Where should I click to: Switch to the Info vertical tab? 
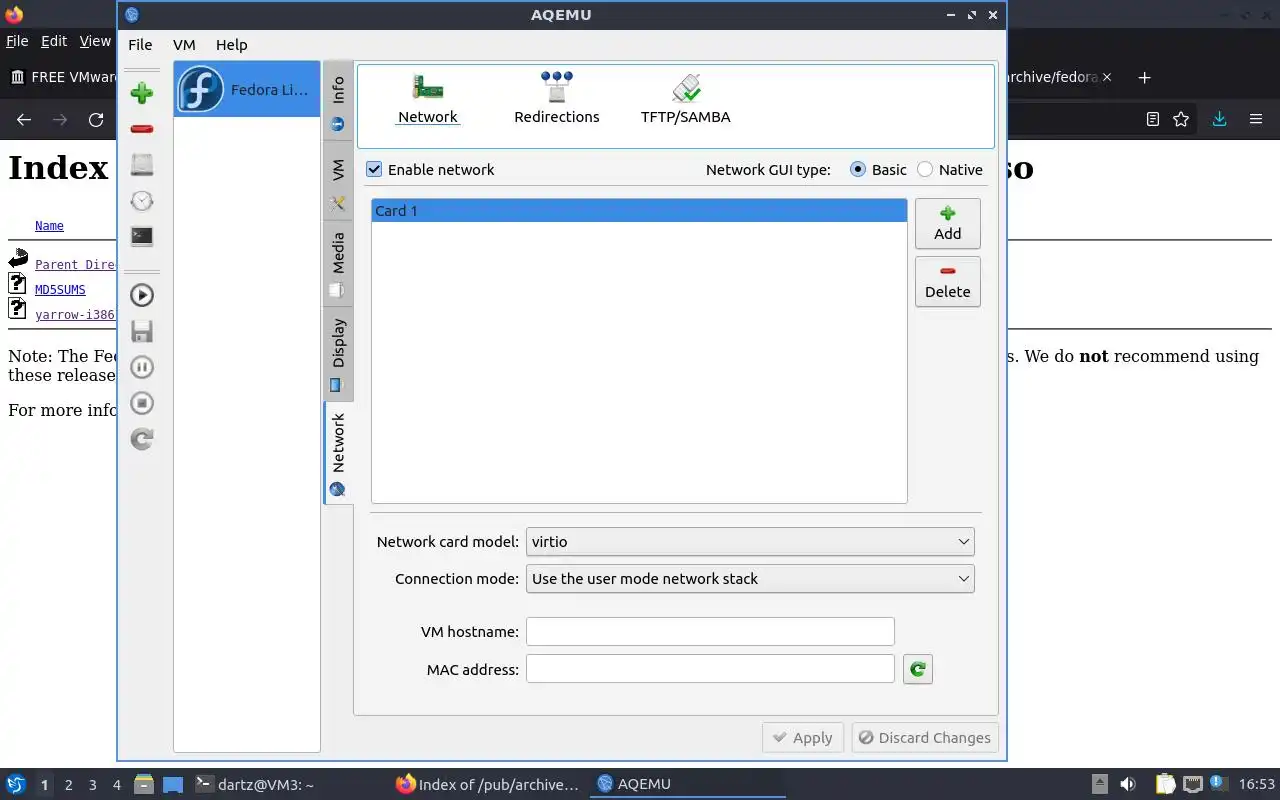pyautogui.click(x=338, y=102)
